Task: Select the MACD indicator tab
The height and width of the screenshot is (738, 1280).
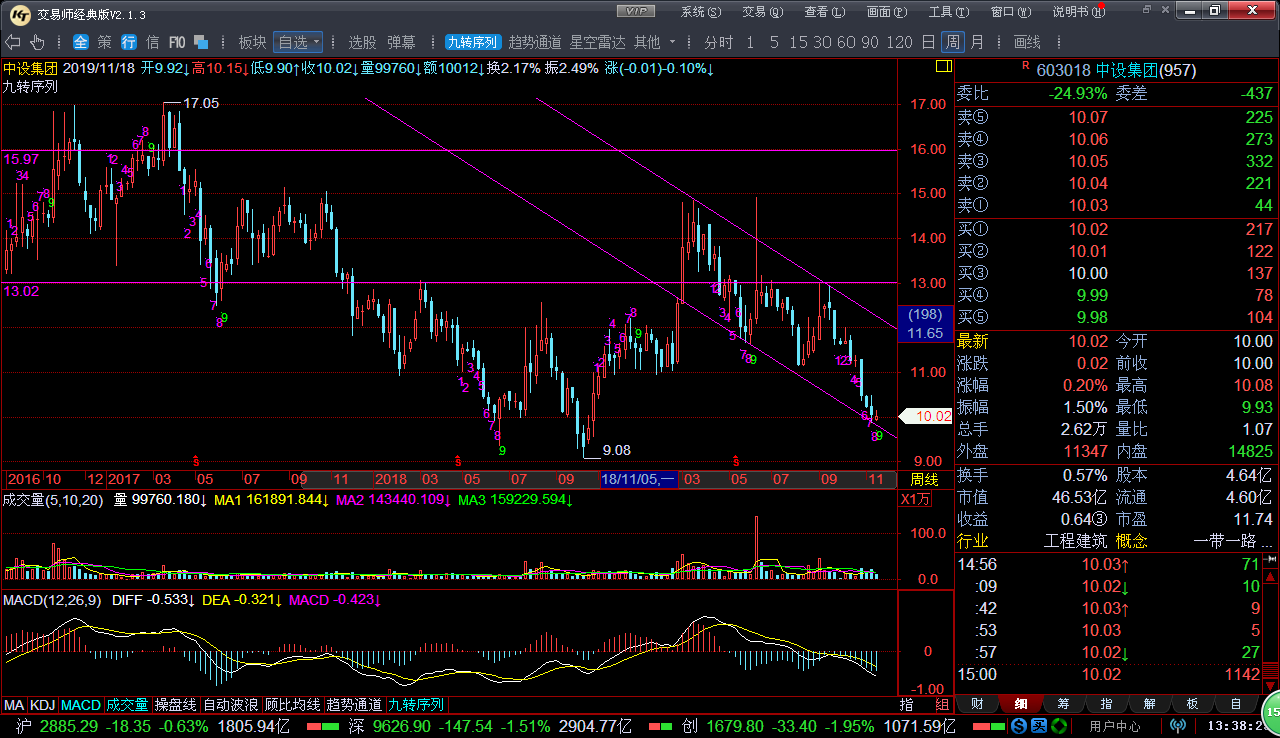Action: (81, 705)
